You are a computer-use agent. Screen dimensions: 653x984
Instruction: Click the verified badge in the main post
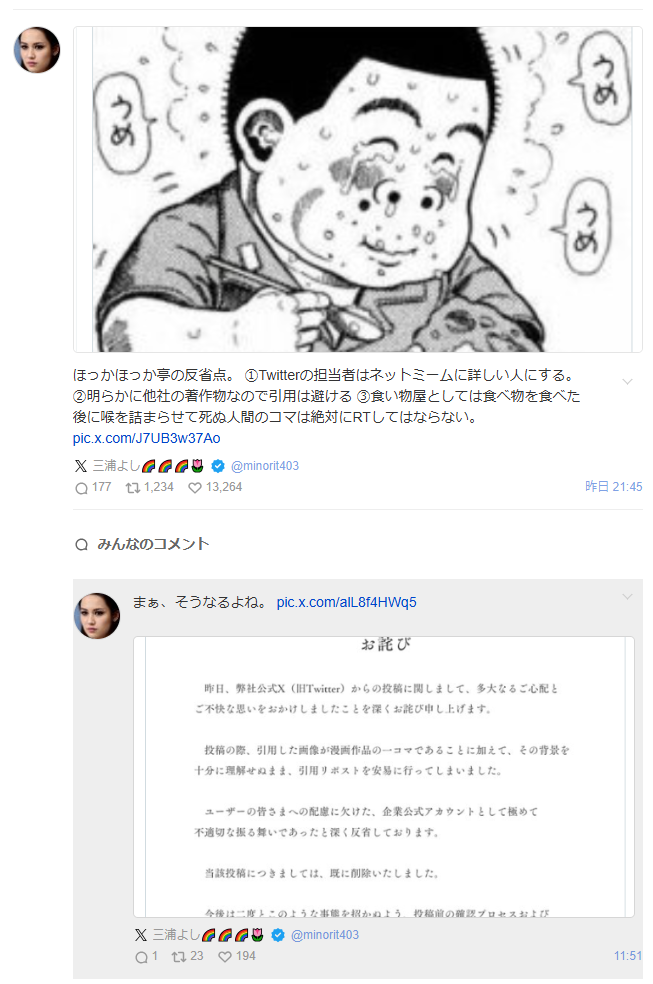[218, 466]
